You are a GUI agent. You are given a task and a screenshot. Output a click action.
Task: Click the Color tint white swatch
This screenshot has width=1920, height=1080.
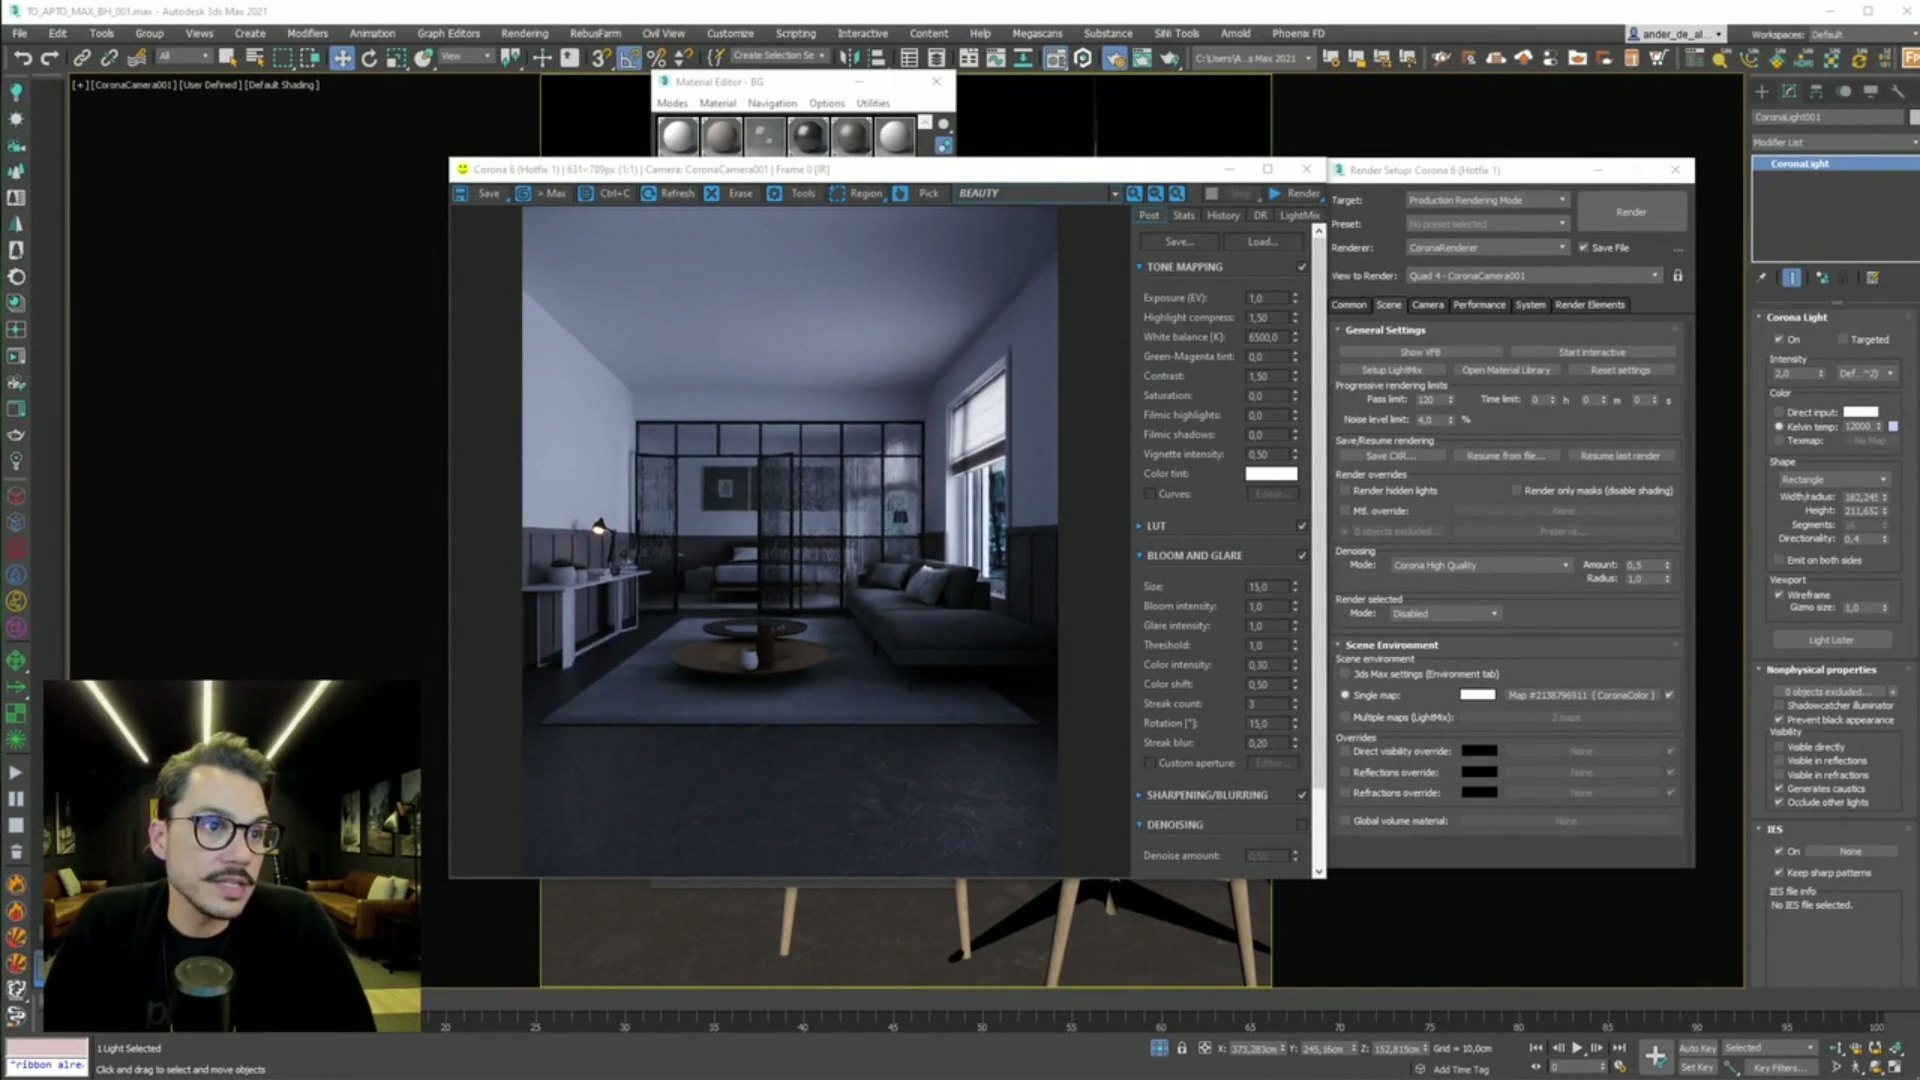click(x=1271, y=474)
